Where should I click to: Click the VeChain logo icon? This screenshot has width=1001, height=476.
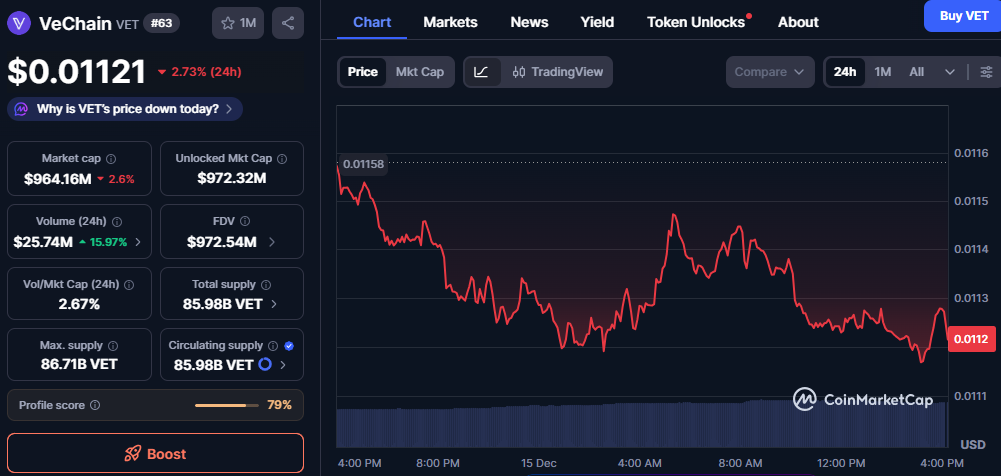pyautogui.click(x=19, y=23)
